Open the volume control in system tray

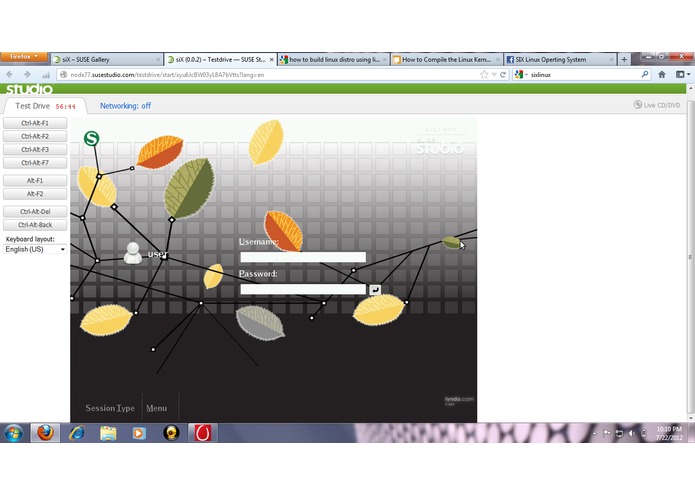point(632,433)
